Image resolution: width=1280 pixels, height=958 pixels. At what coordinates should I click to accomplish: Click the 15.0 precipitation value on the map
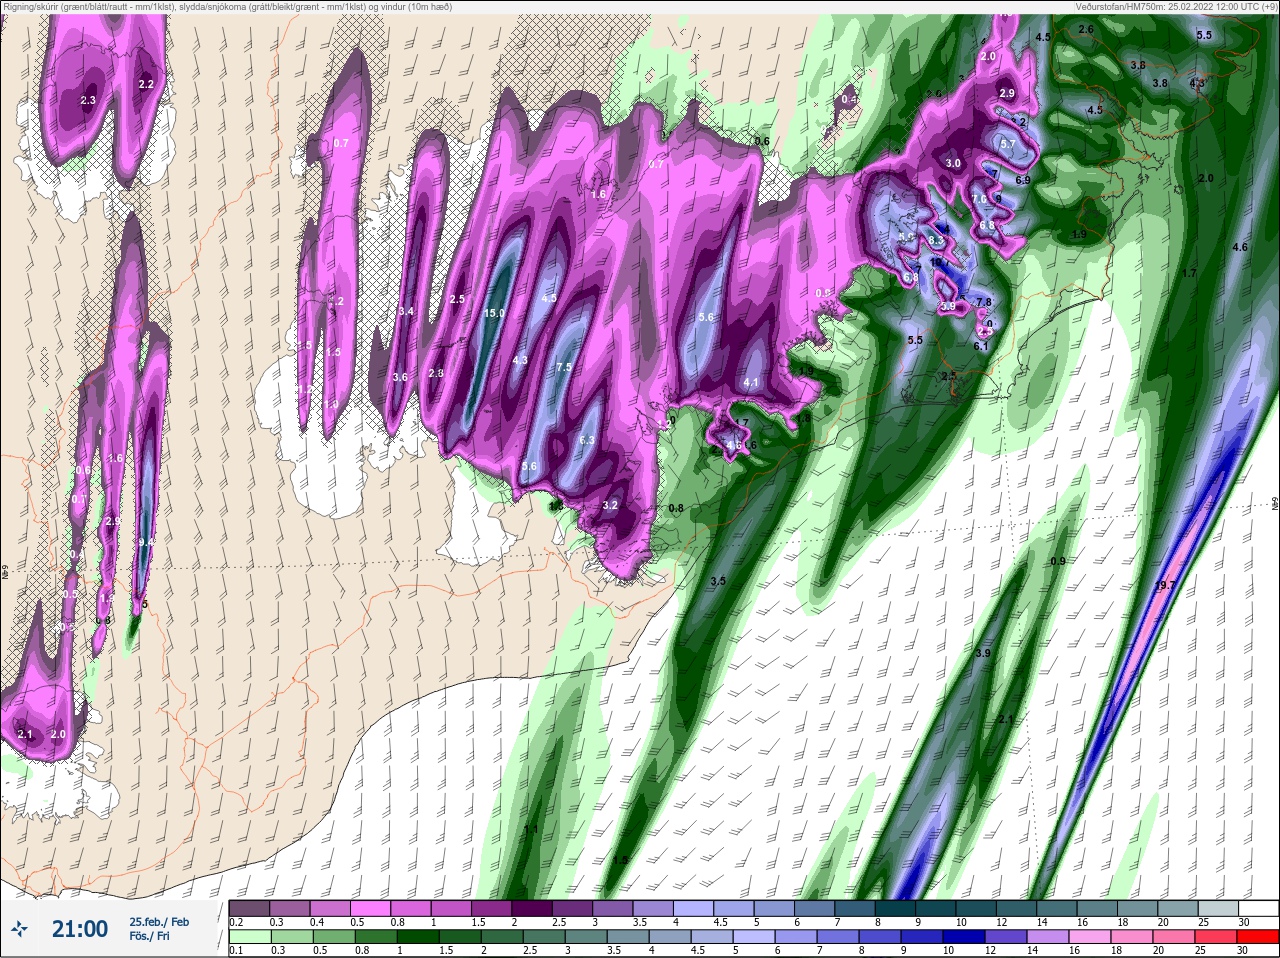pos(494,313)
